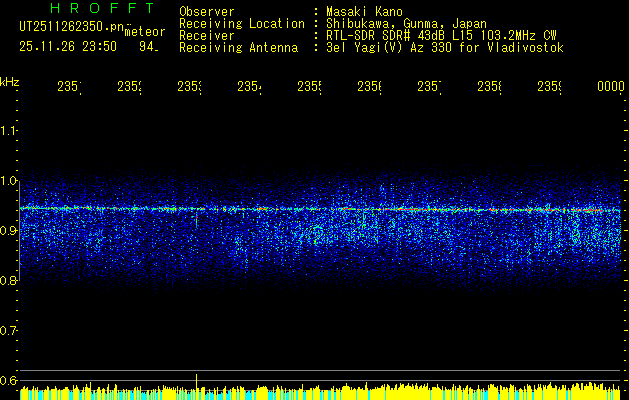This screenshot has width=629, height=400.
Task: Click the count value 94 beside the date
Action: click(x=148, y=47)
